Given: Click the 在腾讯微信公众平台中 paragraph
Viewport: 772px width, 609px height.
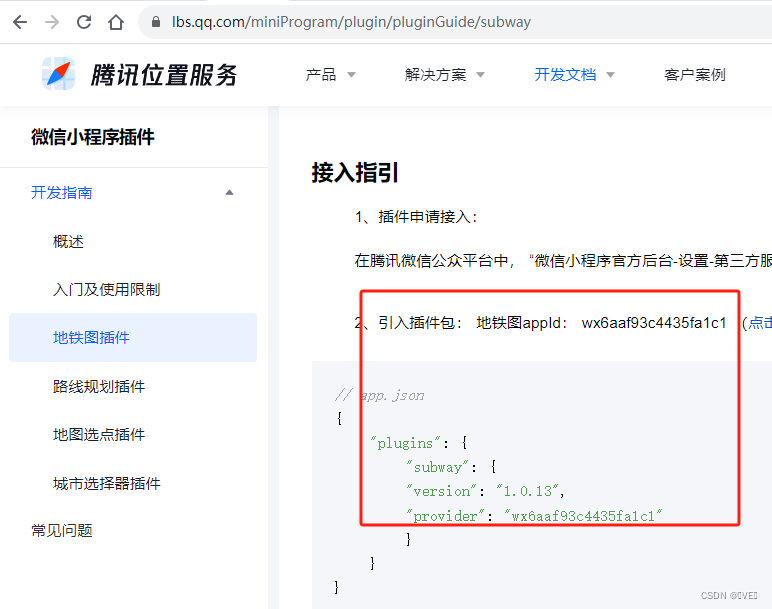Looking at the screenshot, I should (x=563, y=260).
